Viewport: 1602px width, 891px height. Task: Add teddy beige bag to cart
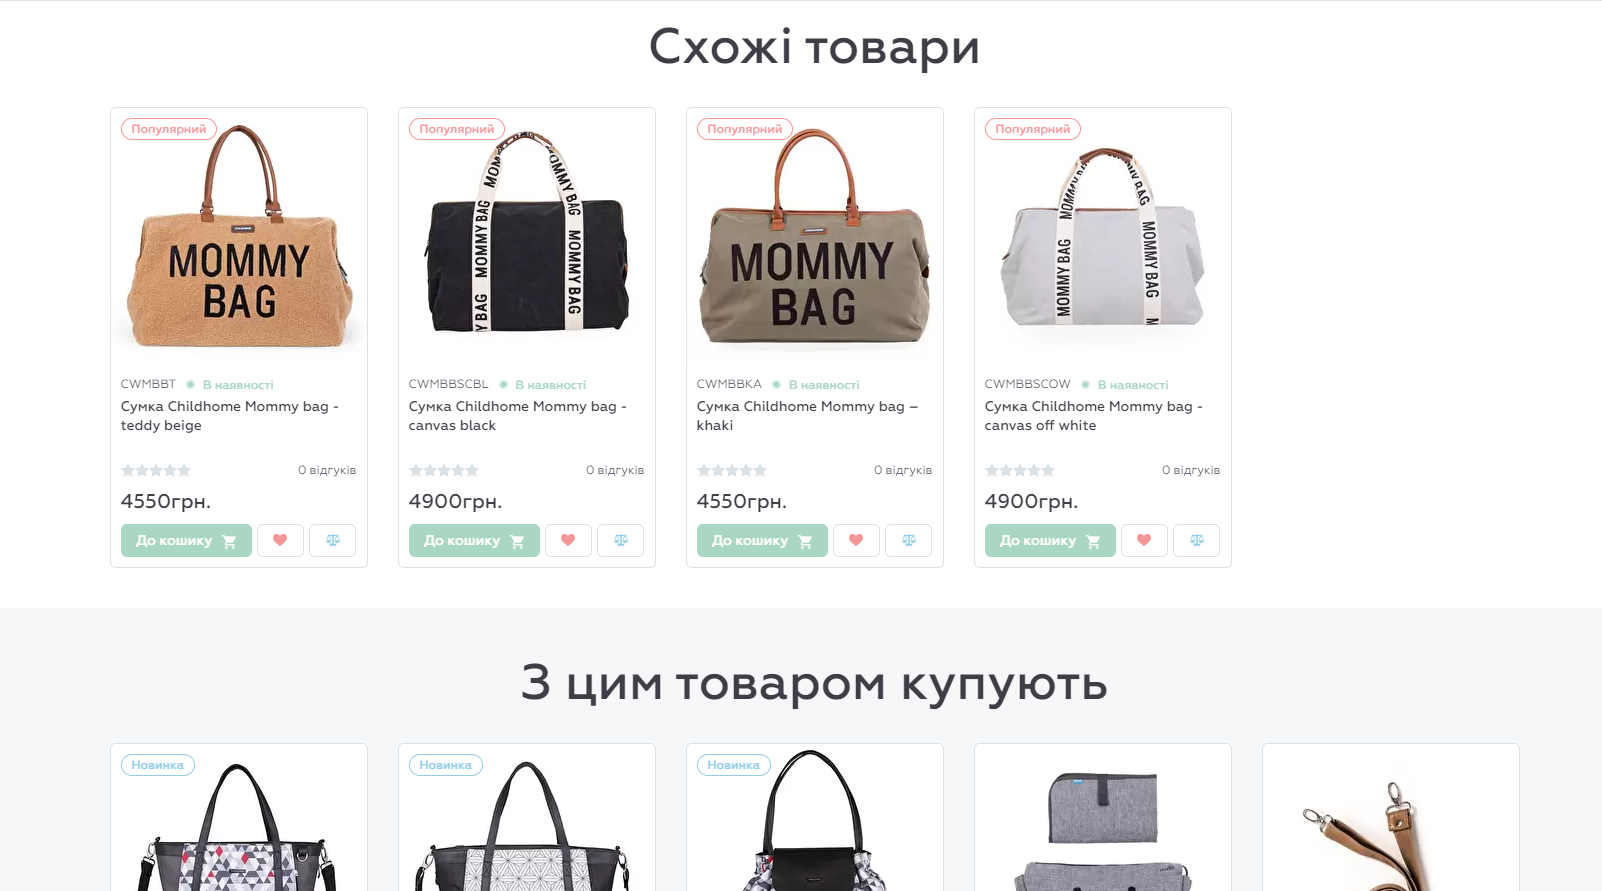pos(186,540)
